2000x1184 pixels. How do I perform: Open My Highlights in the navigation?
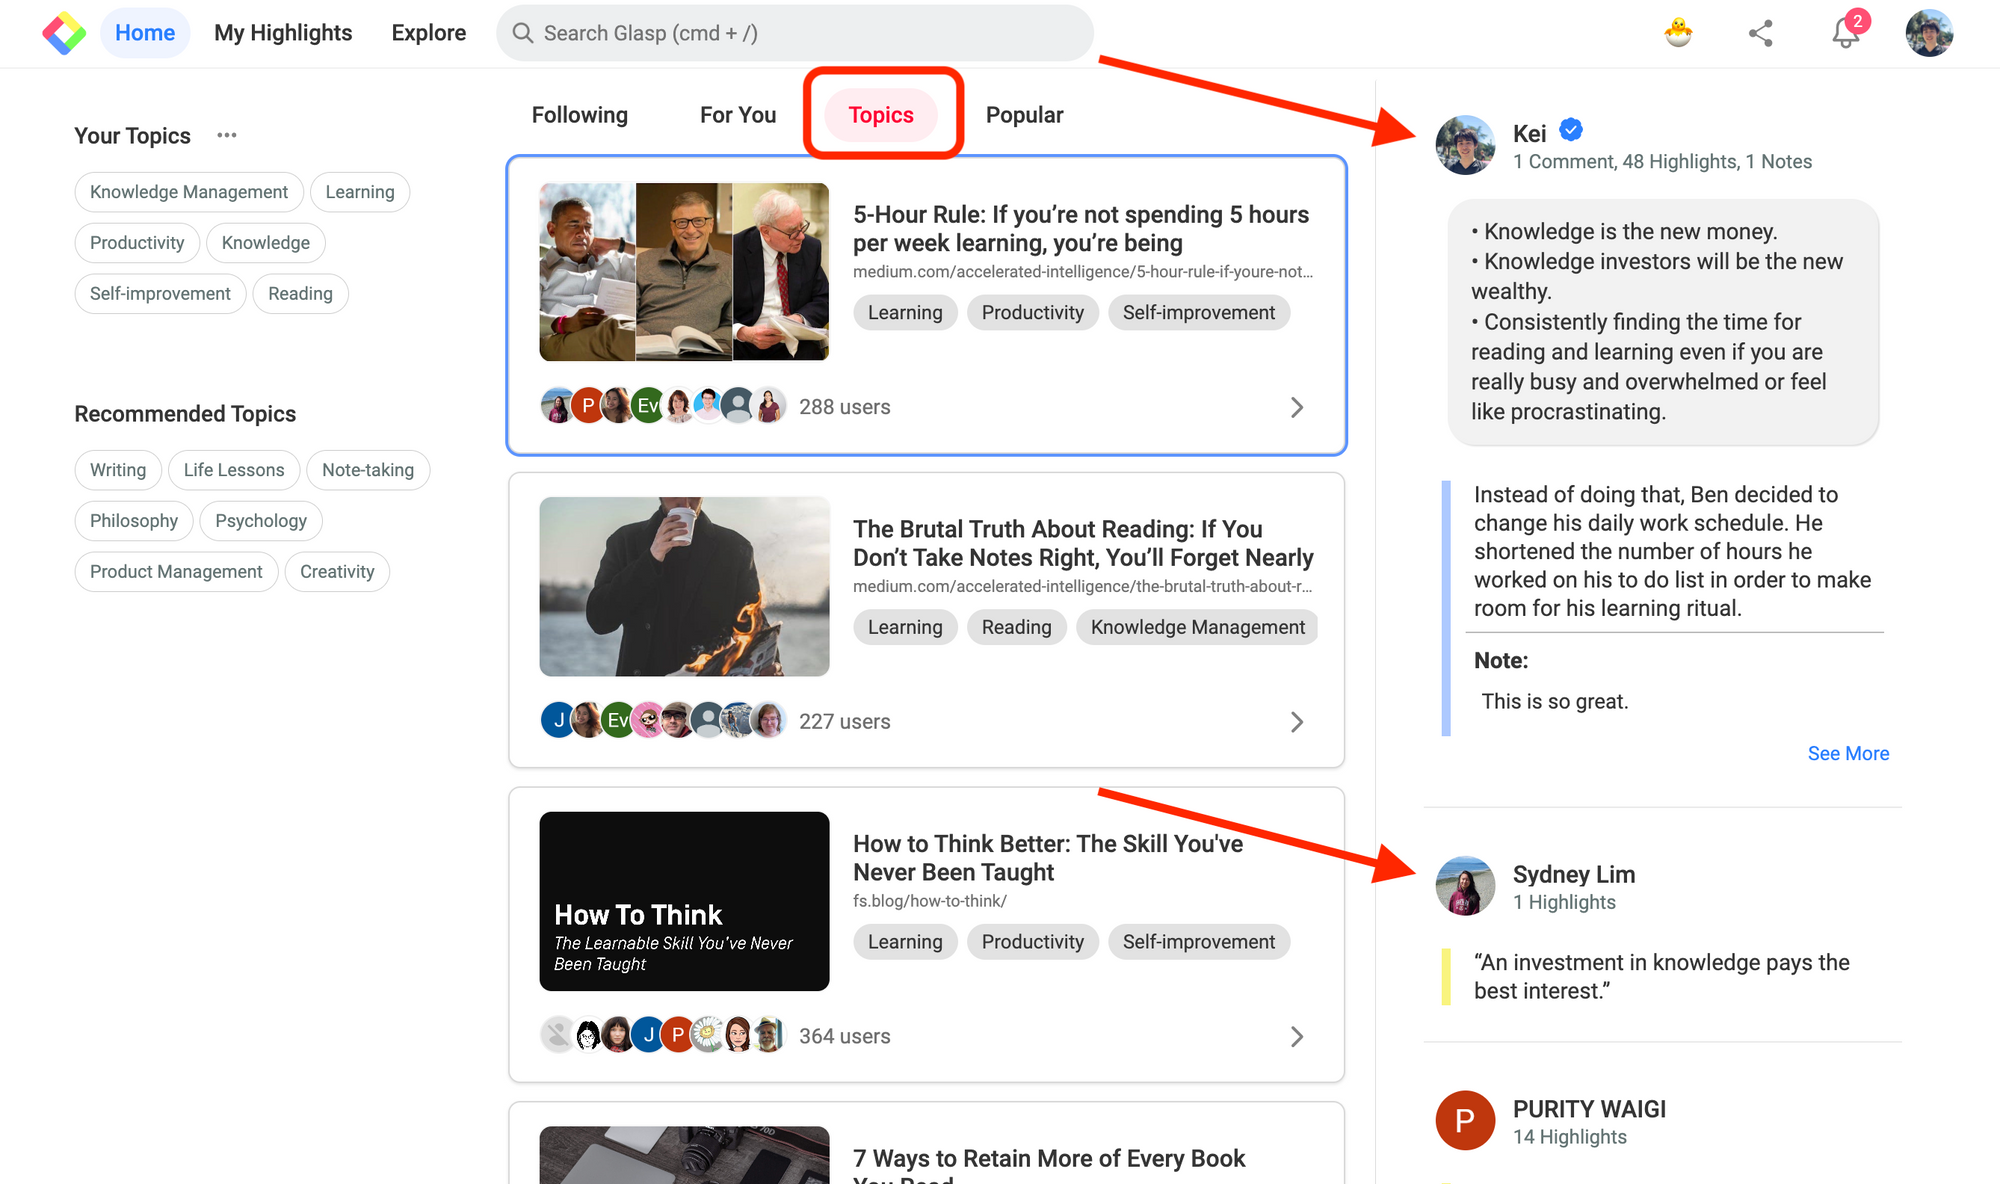tap(283, 33)
